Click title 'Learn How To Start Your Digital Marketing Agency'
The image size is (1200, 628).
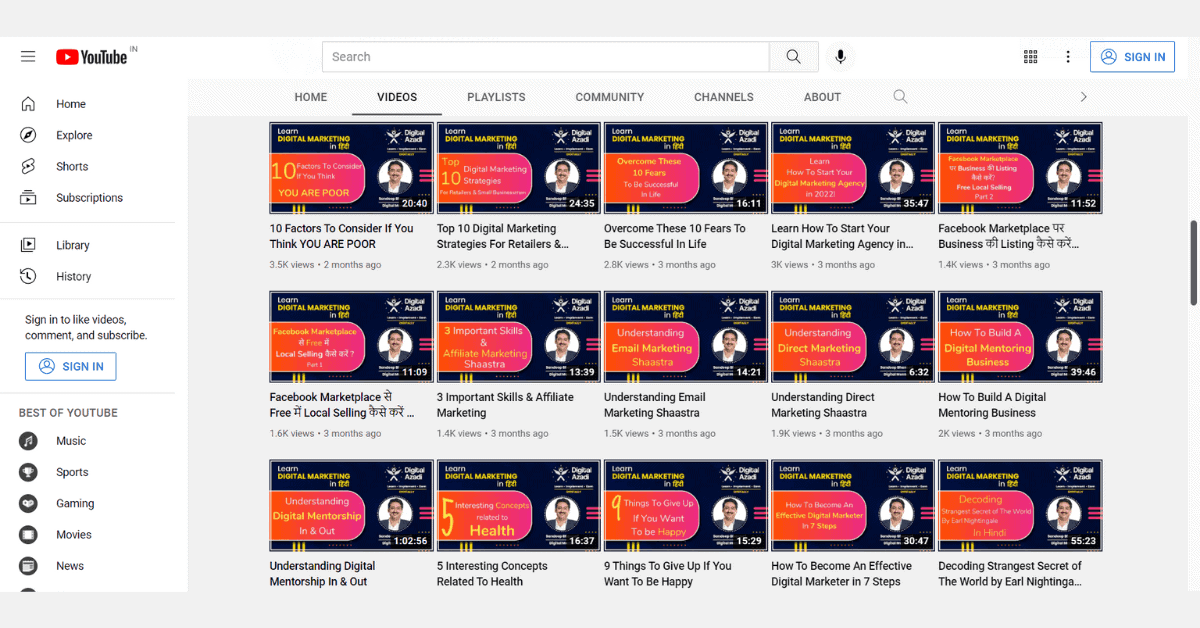pyautogui.click(x=842, y=236)
